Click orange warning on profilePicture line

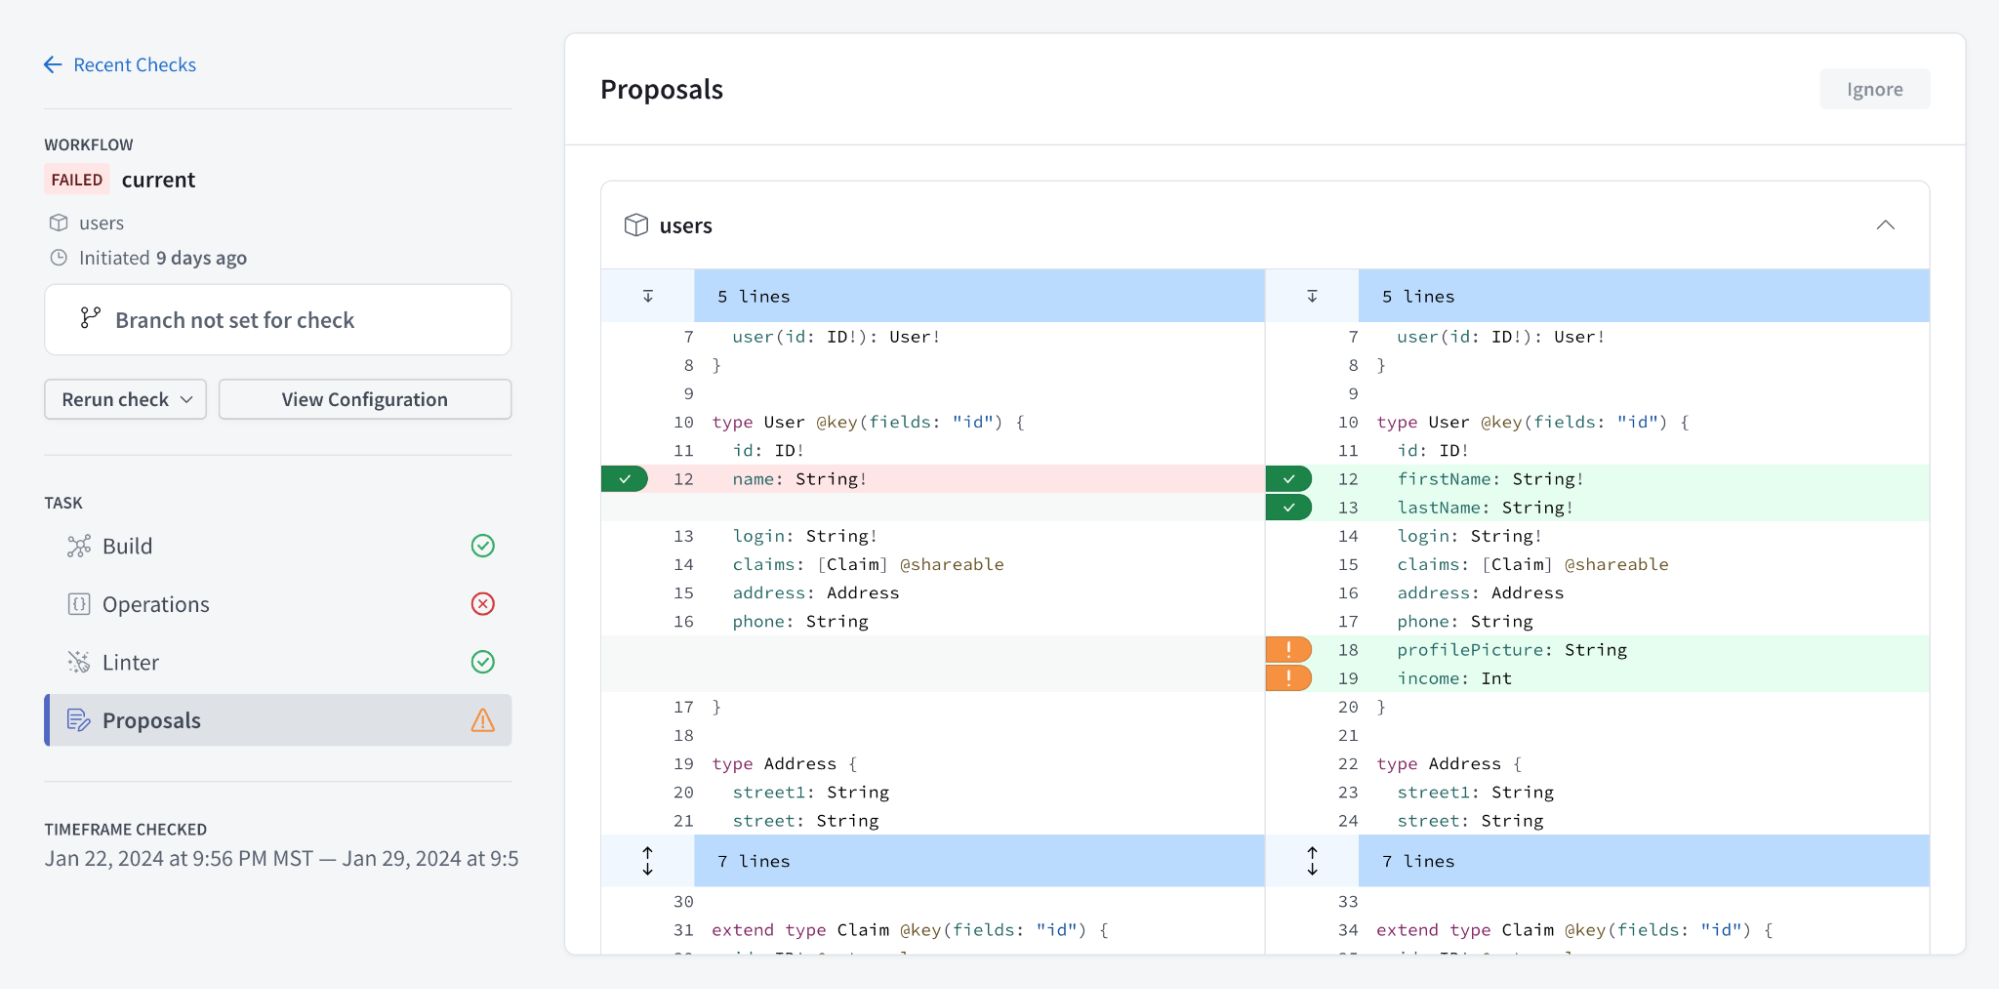[x=1289, y=650]
